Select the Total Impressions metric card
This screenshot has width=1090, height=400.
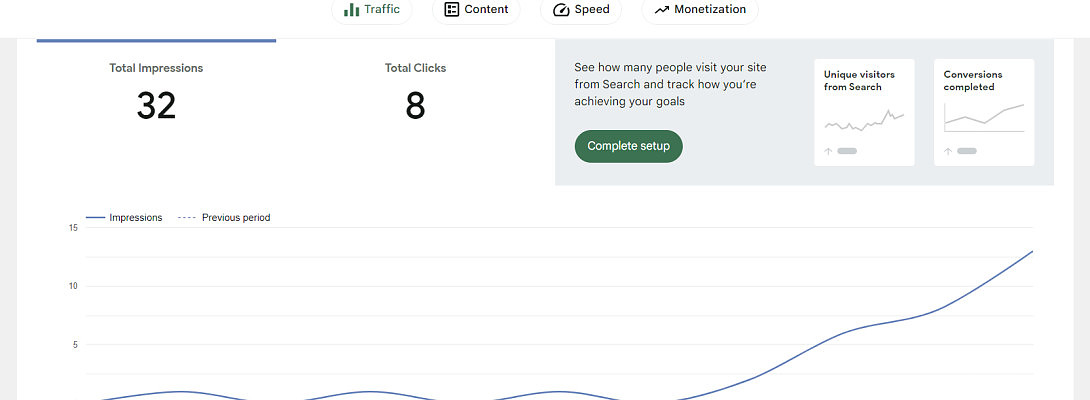(x=156, y=93)
